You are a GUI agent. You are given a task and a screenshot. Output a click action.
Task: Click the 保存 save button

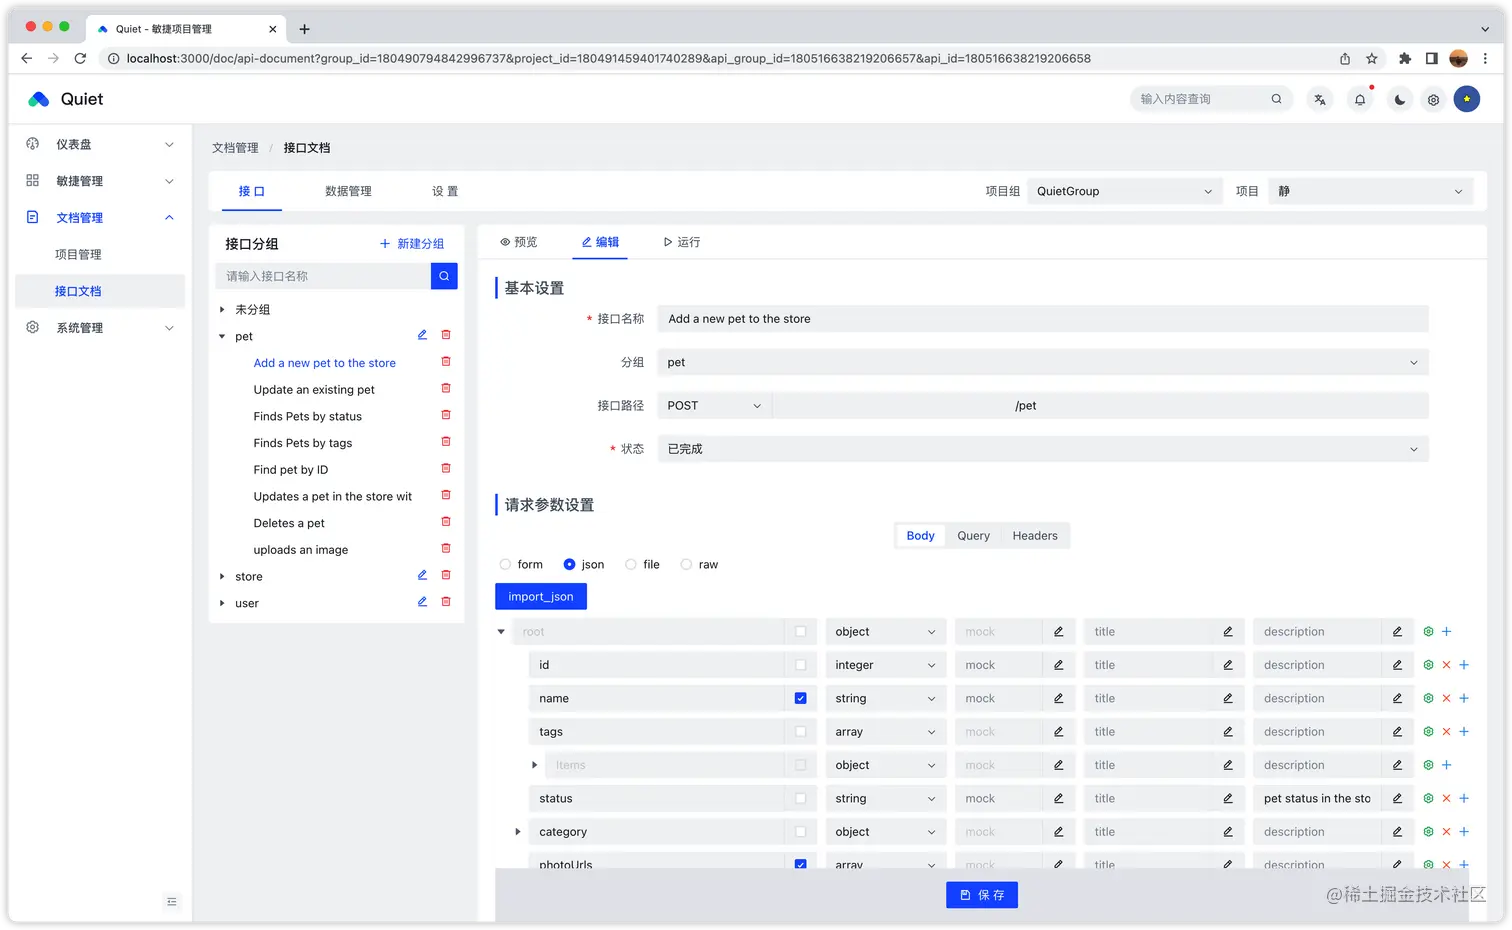(x=982, y=895)
